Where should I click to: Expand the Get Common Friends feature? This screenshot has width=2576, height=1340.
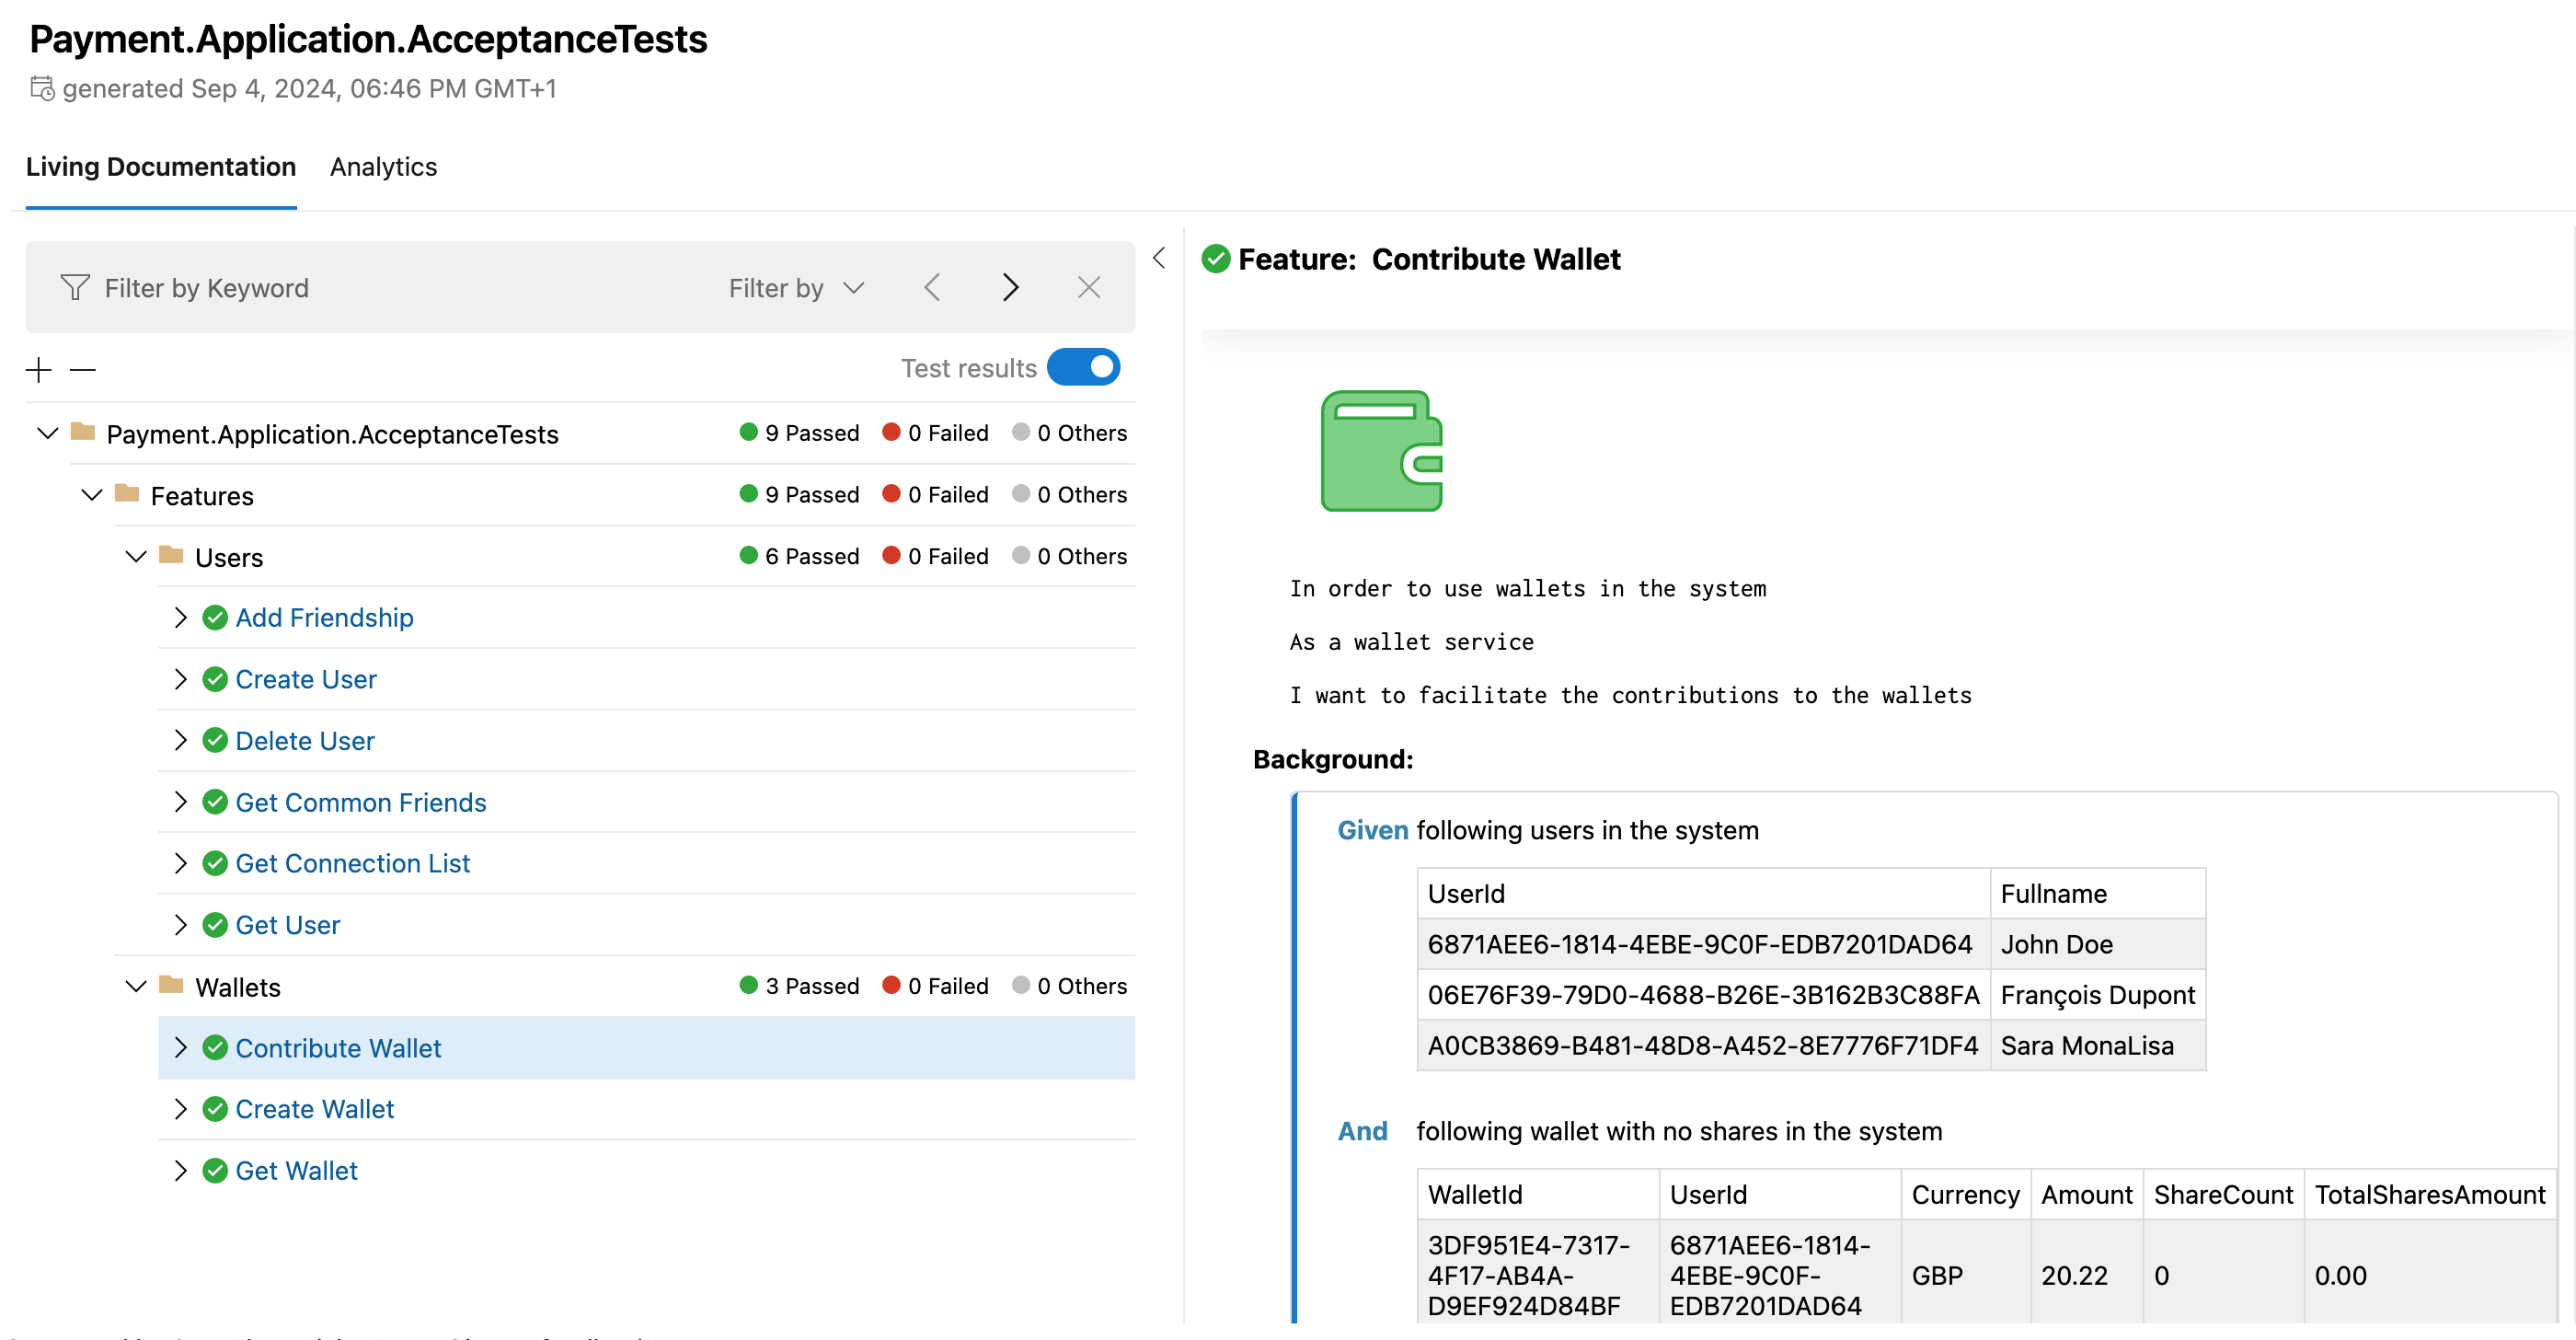click(180, 802)
